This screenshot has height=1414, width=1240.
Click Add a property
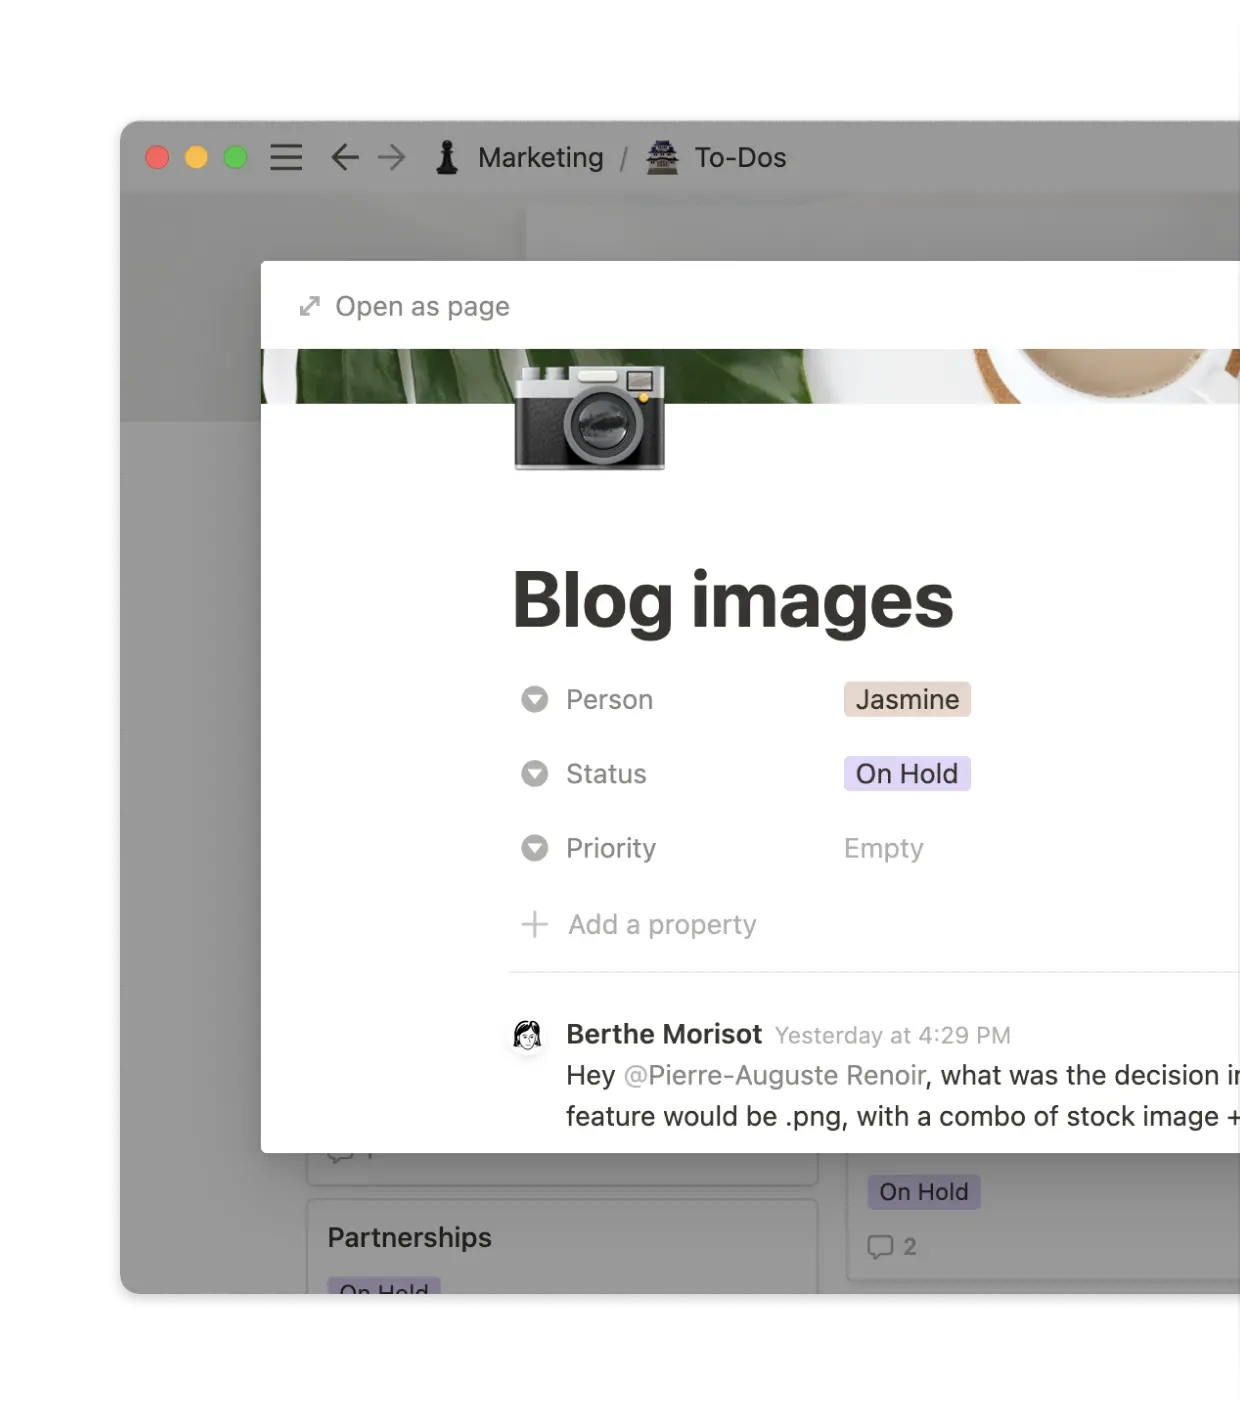tap(662, 924)
